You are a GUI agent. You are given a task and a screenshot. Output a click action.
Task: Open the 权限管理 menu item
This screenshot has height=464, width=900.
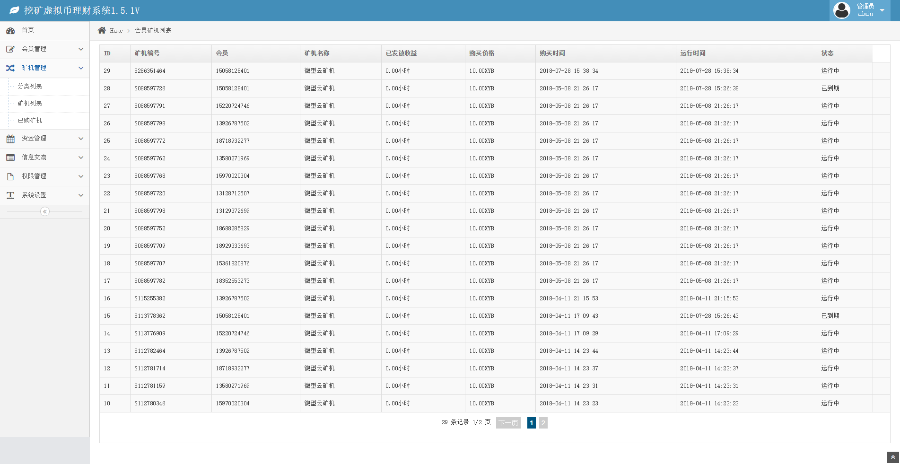coord(45,176)
